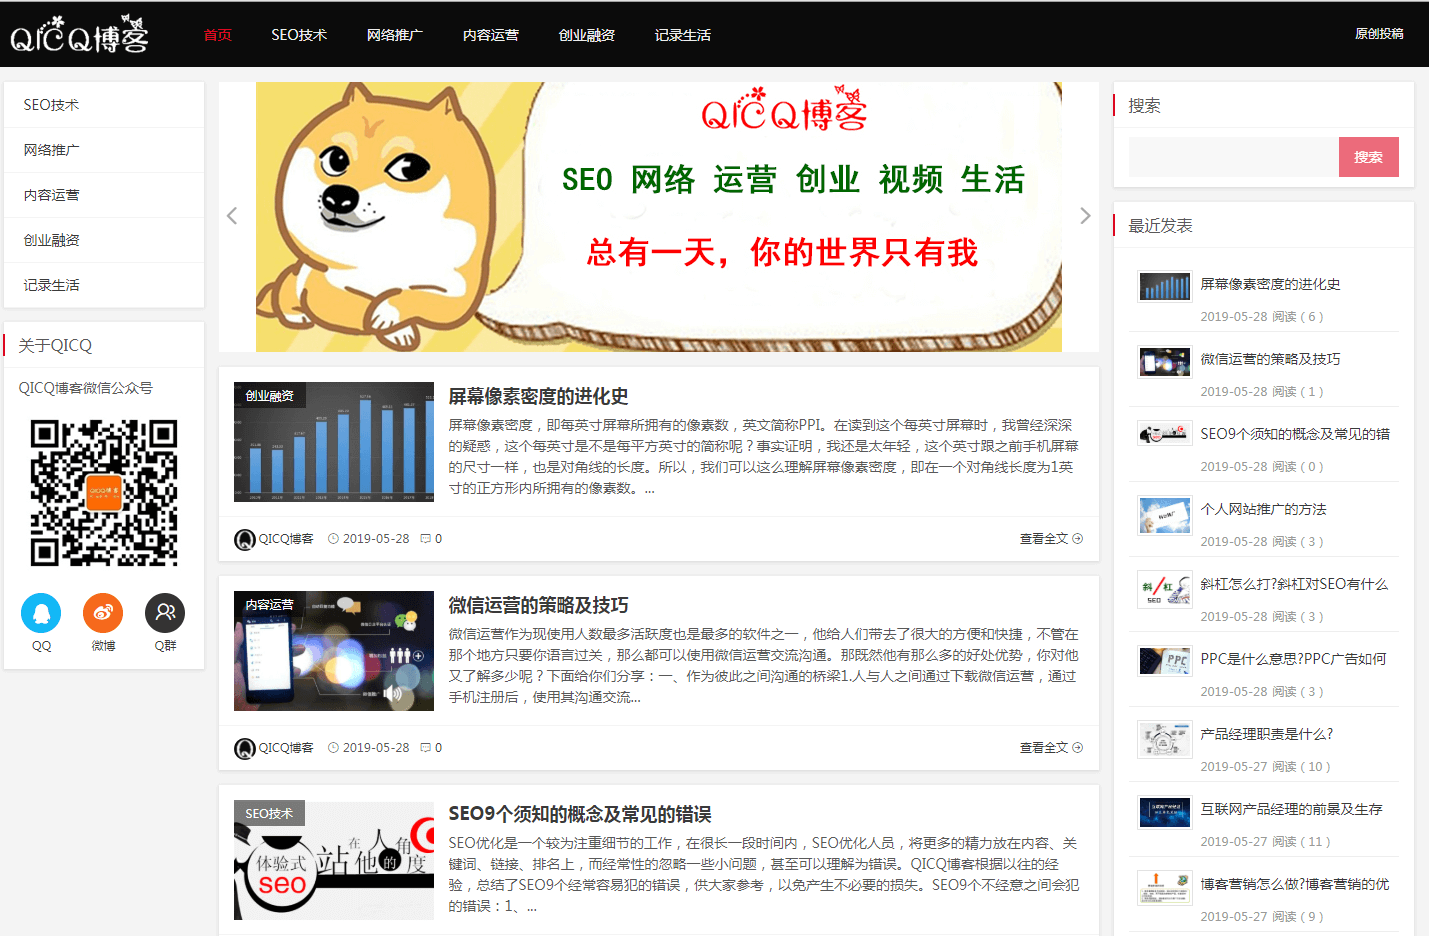The image size is (1429, 936).
Task: Click author avatar under first article
Action: click(x=245, y=540)
